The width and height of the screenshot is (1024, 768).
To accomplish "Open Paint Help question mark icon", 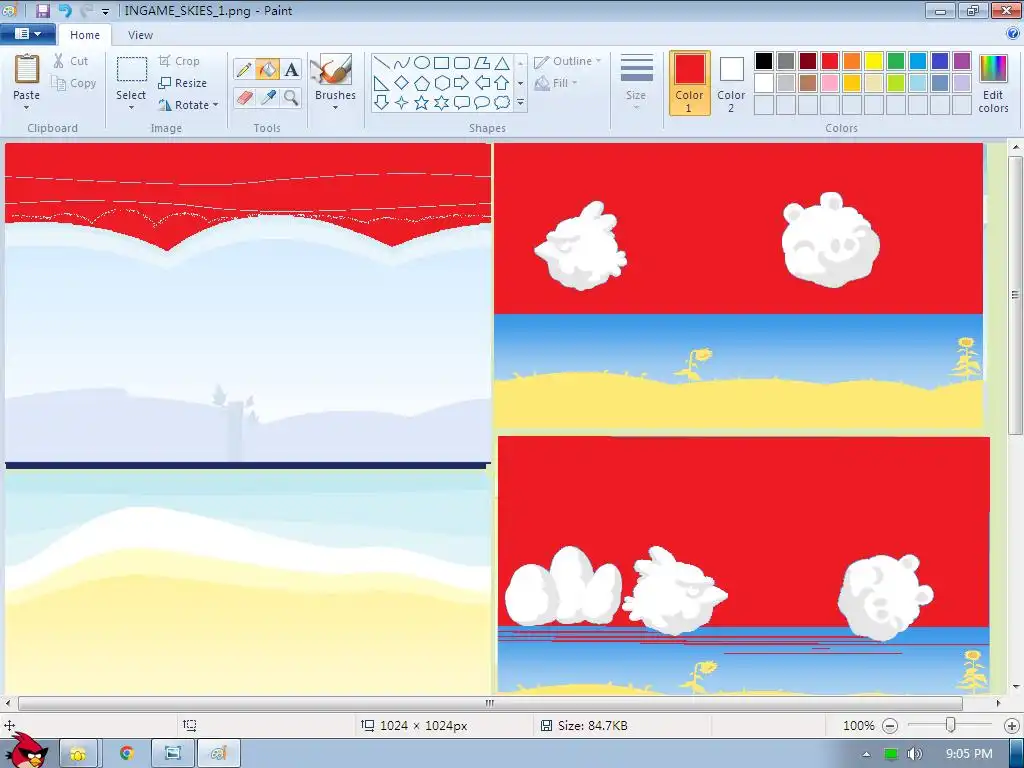I will (x=1013, y=34).
